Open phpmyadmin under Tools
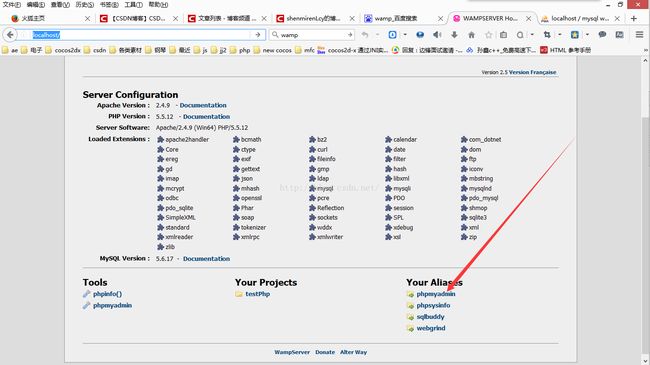Screen dimensions: 650x365 [112, 305]
